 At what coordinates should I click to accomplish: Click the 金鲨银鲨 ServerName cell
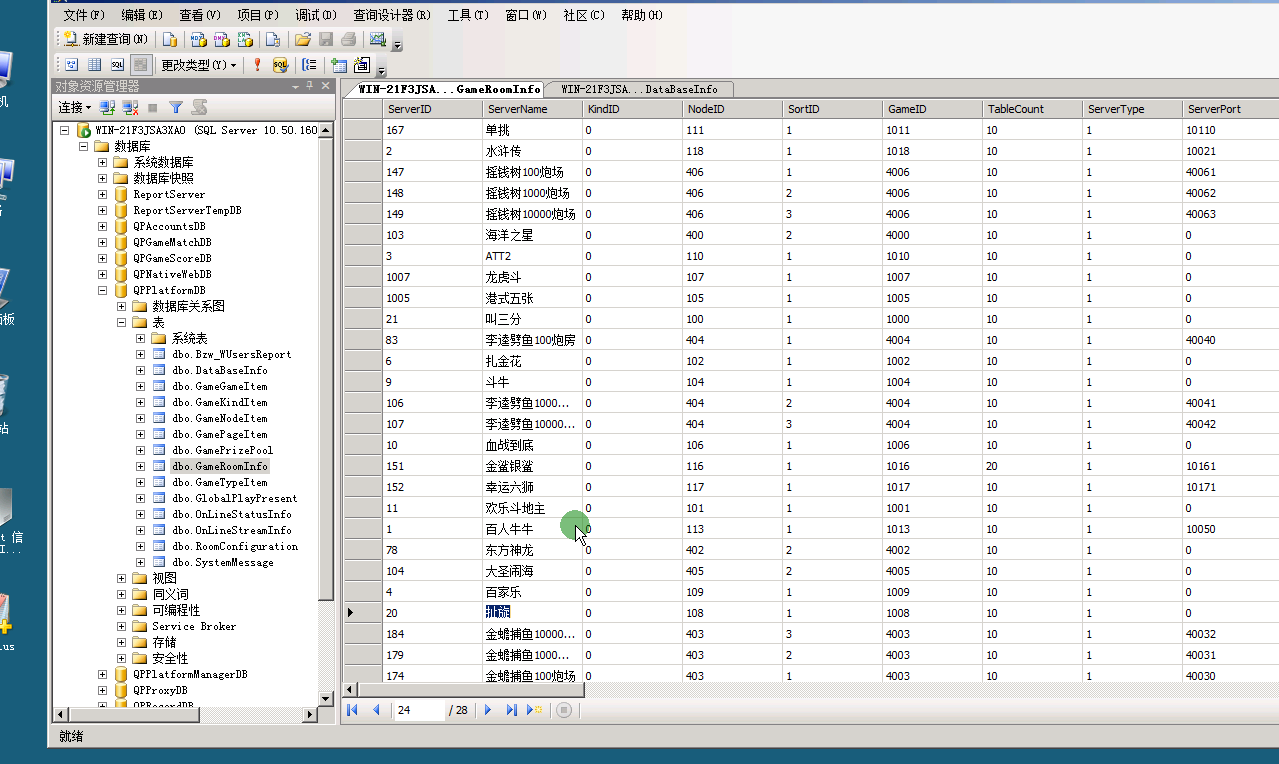point(532,466)
